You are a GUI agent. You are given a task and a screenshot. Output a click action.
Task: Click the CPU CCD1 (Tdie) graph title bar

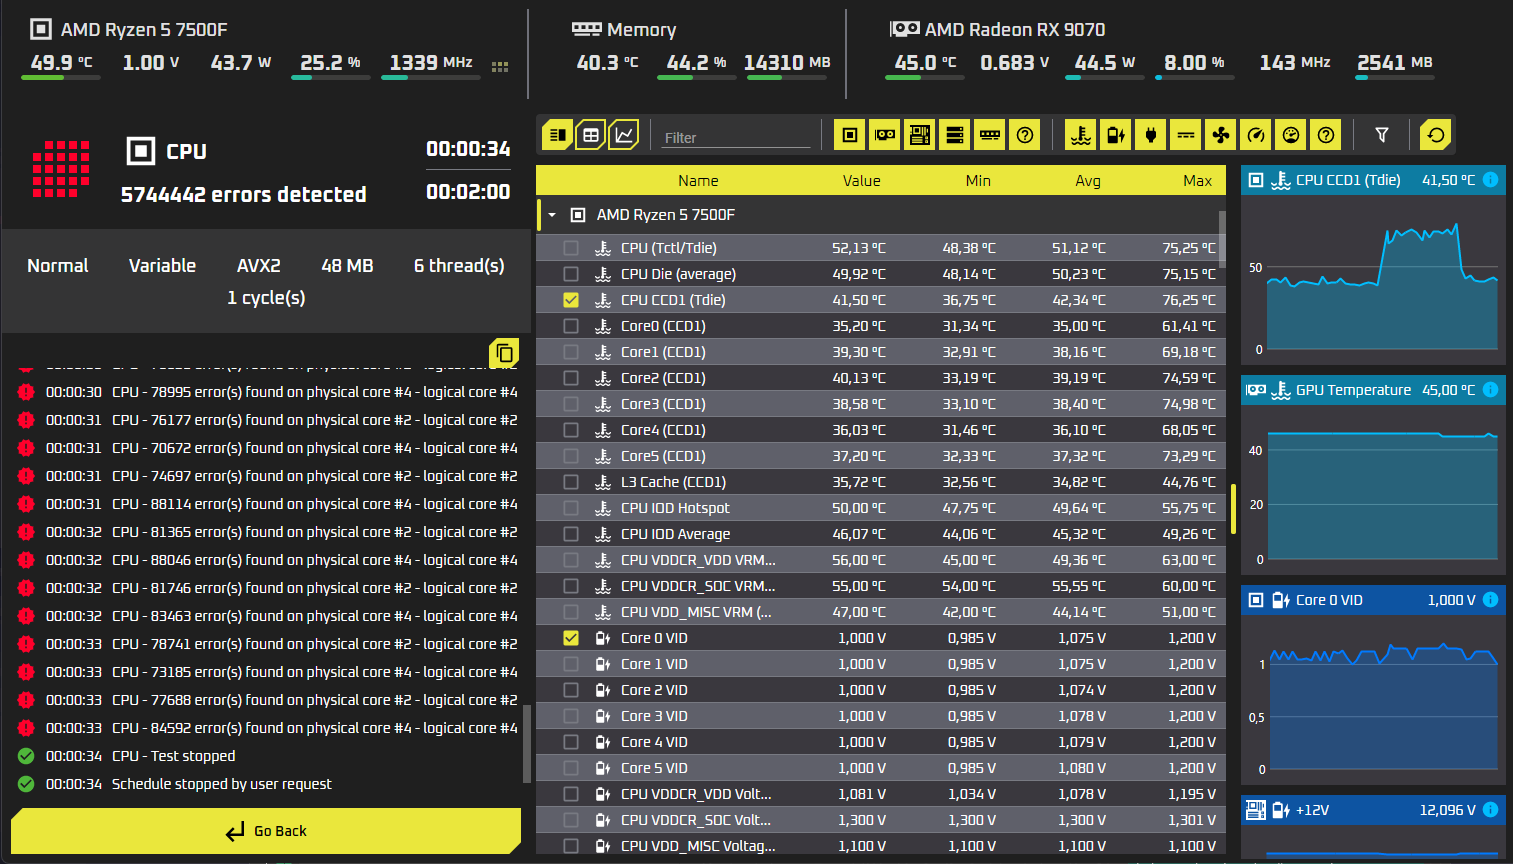coord(1373,180)
